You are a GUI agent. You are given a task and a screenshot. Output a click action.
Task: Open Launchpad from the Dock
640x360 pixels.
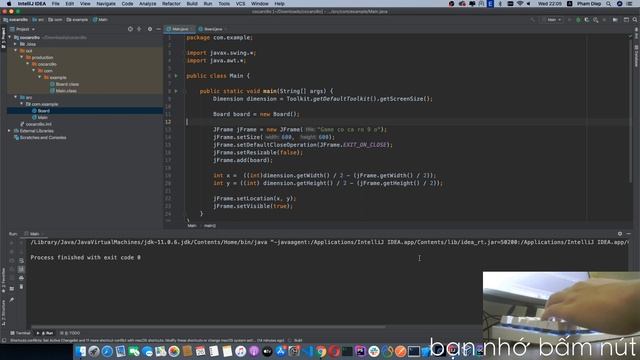94,351
